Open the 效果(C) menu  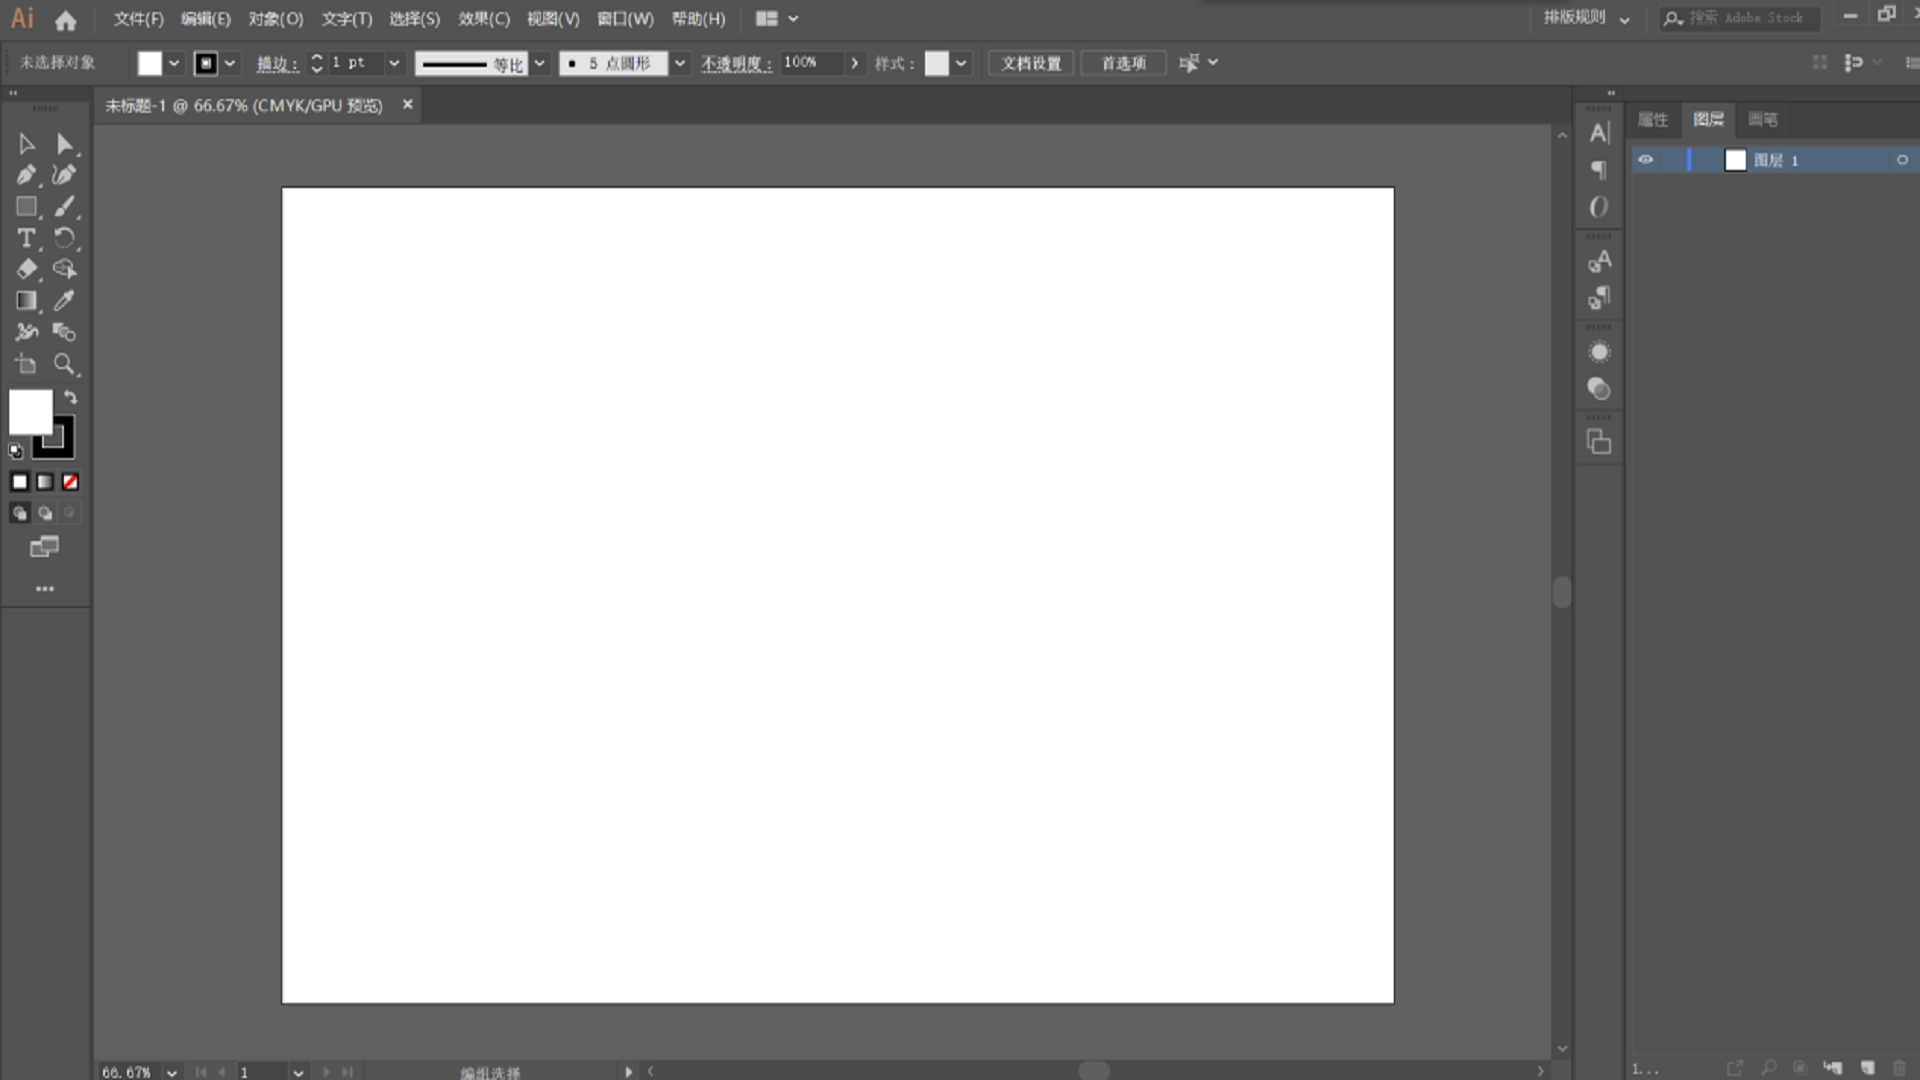(483, 19)
